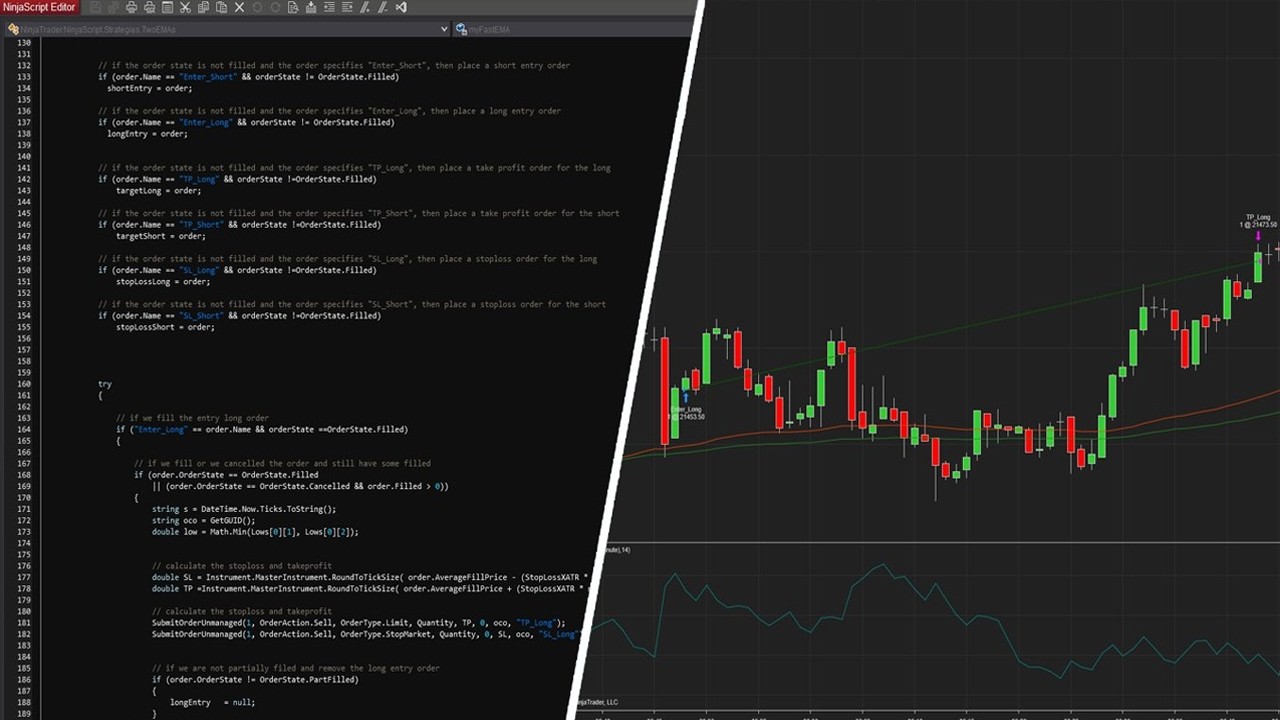Click 'stopLossShort = order;' on line 155
1280x720 pixels.
click(165, 327)
